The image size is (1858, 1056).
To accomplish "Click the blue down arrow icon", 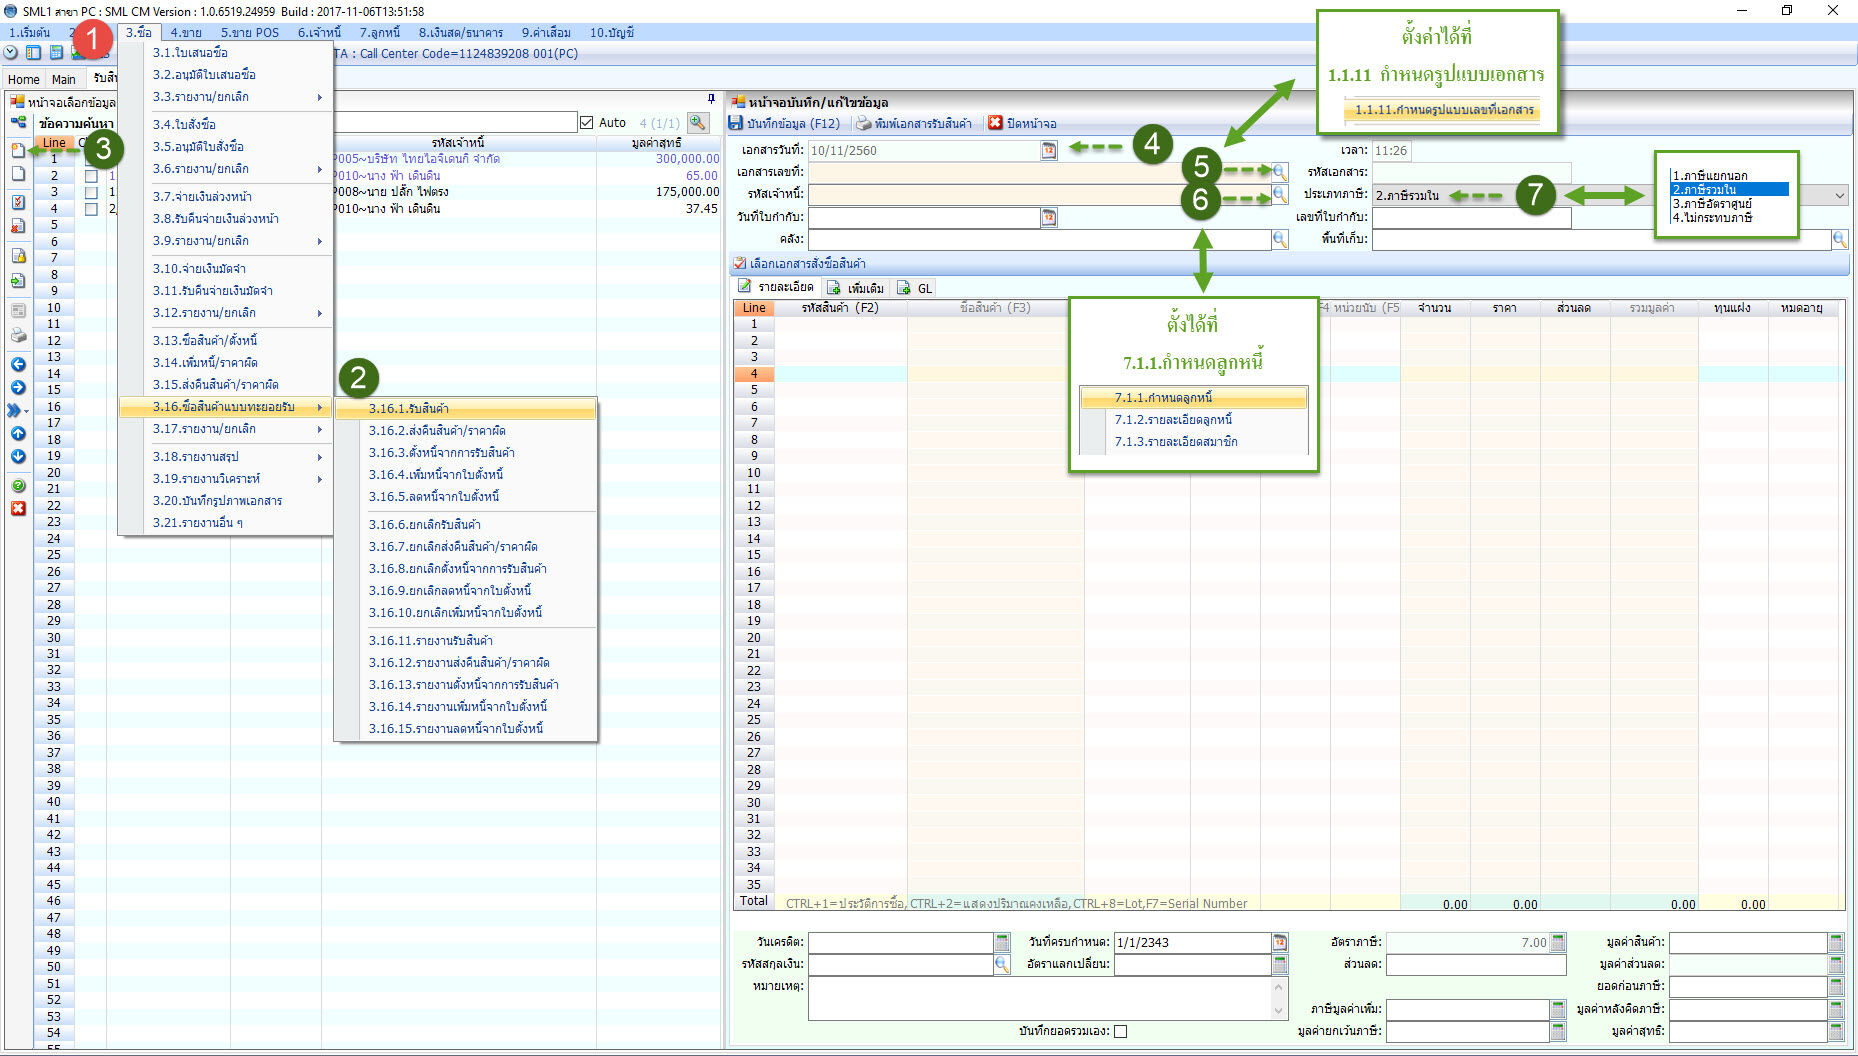I will 18,457.
